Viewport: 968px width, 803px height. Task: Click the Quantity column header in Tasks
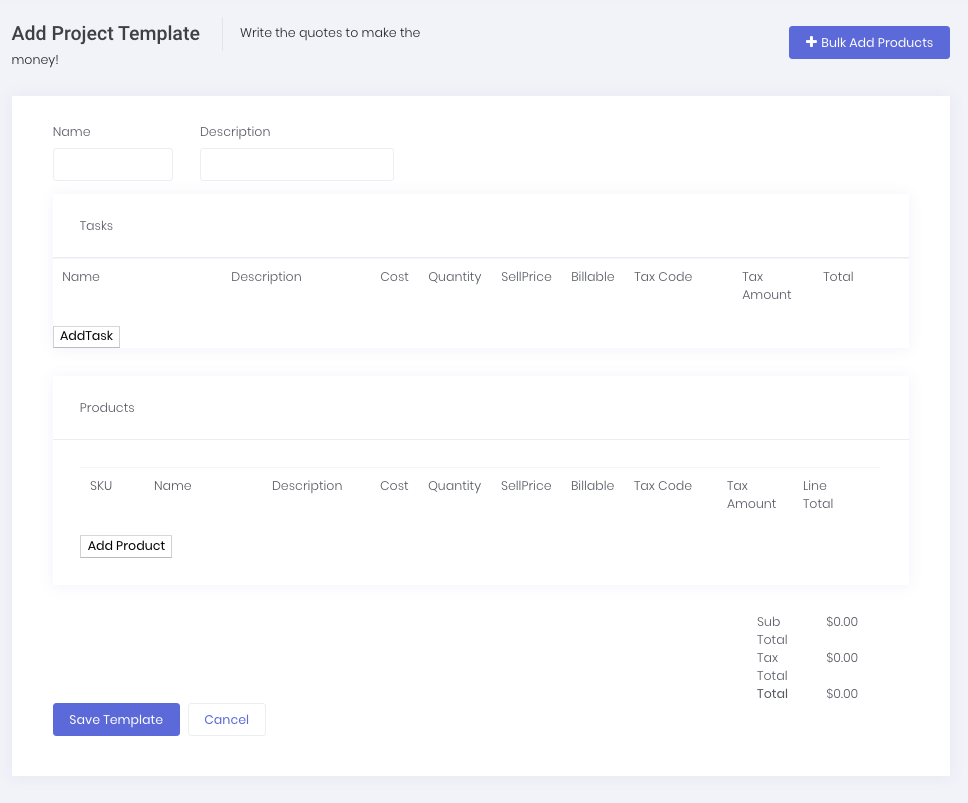click(x=454, y=277)
